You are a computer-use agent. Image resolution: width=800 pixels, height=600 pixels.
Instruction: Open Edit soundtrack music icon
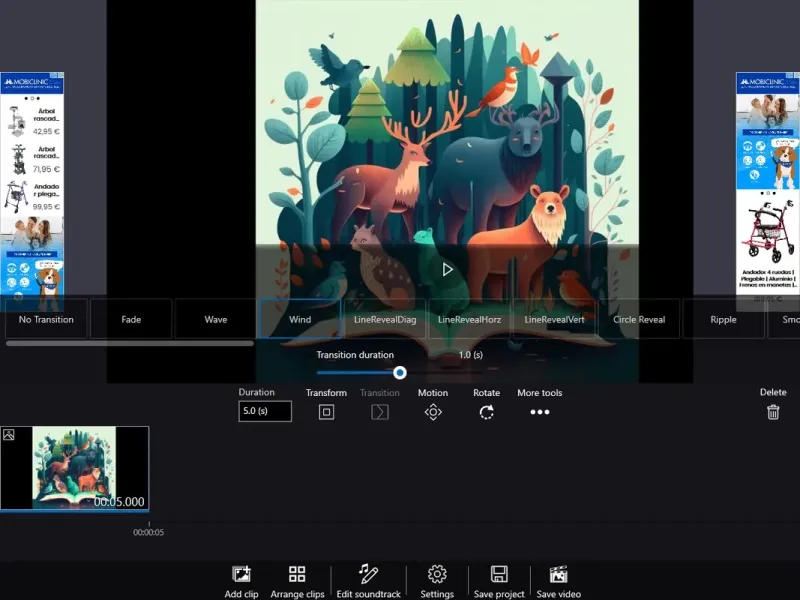coord(368,574)
